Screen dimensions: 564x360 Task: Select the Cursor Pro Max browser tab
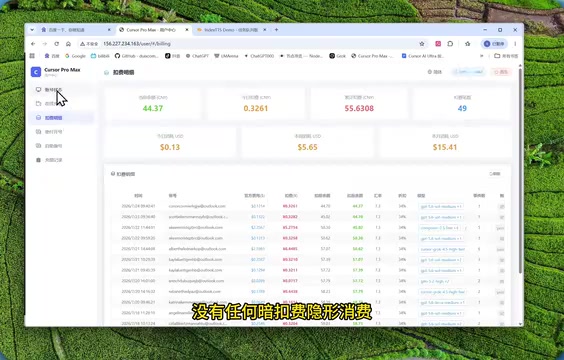[x=154, y=30]
